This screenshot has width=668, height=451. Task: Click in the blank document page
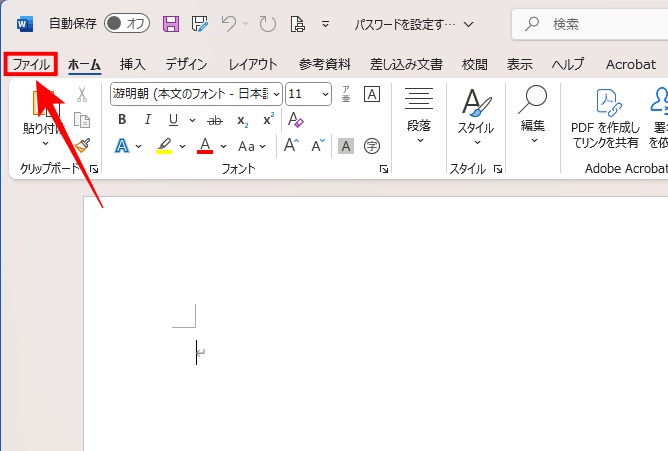click(375, 324)
